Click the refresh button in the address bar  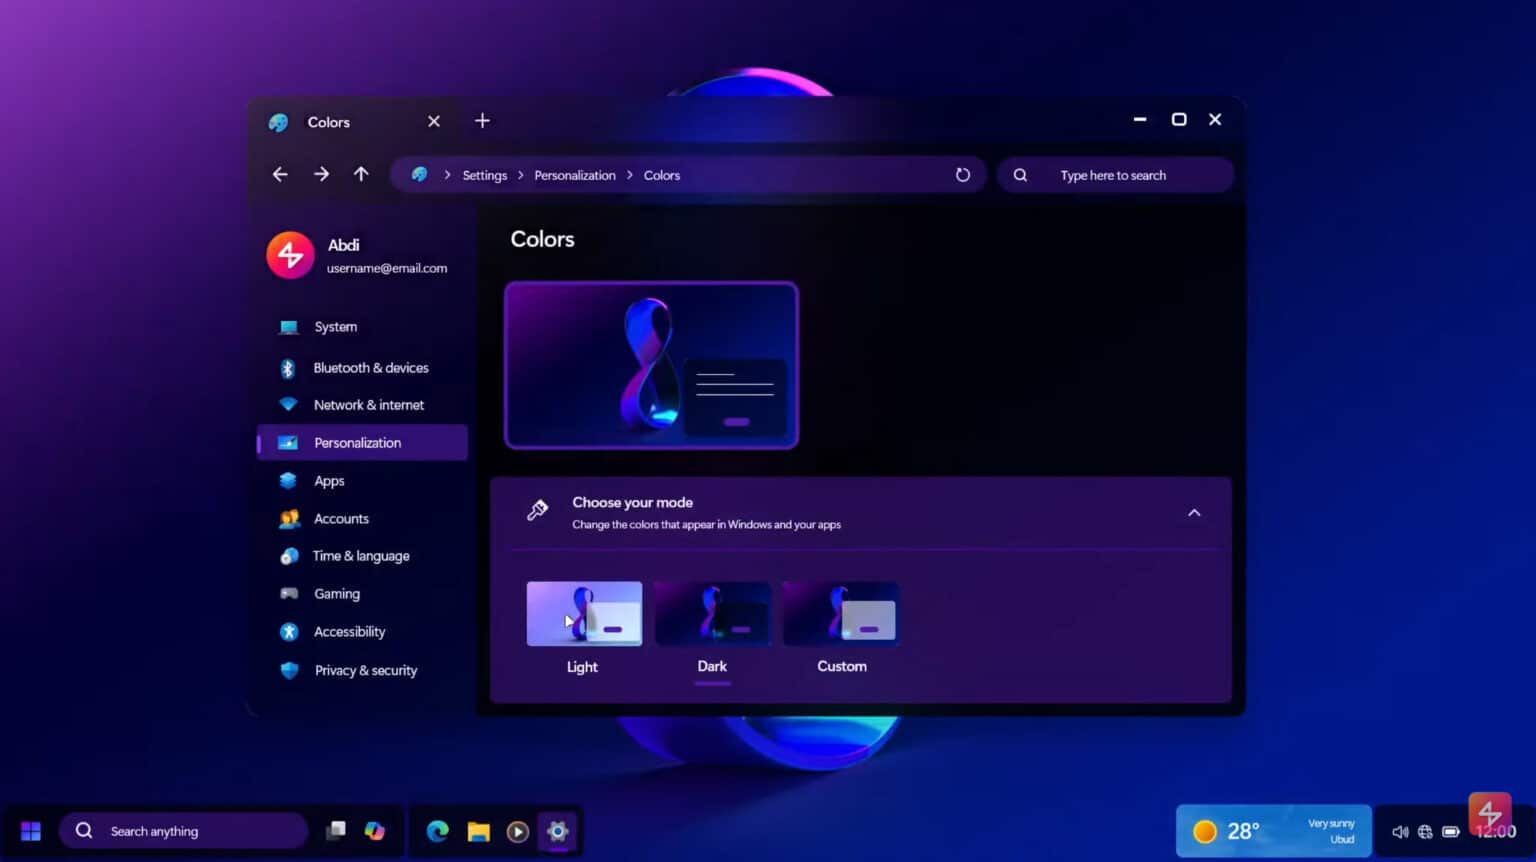coord(962,174)
